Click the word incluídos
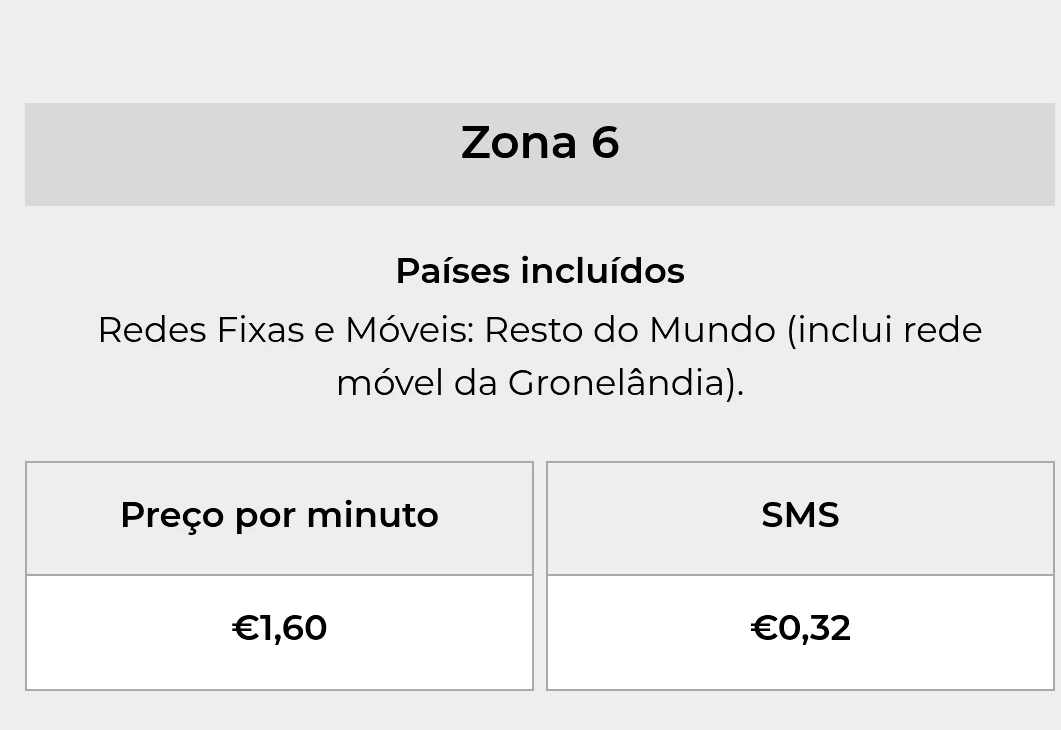Viewport: 1061px width, 730px height. [602, 271]
